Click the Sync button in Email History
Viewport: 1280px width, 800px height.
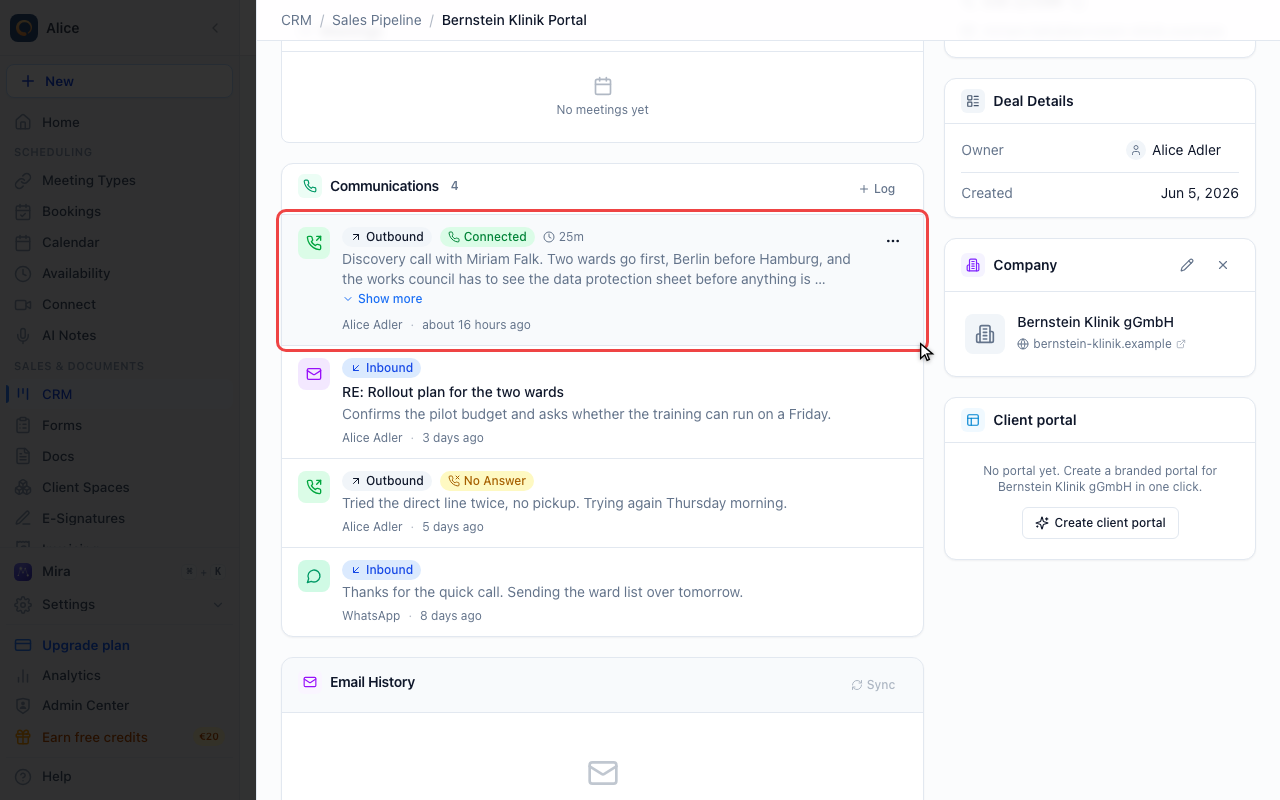click(x=873, y=685)
